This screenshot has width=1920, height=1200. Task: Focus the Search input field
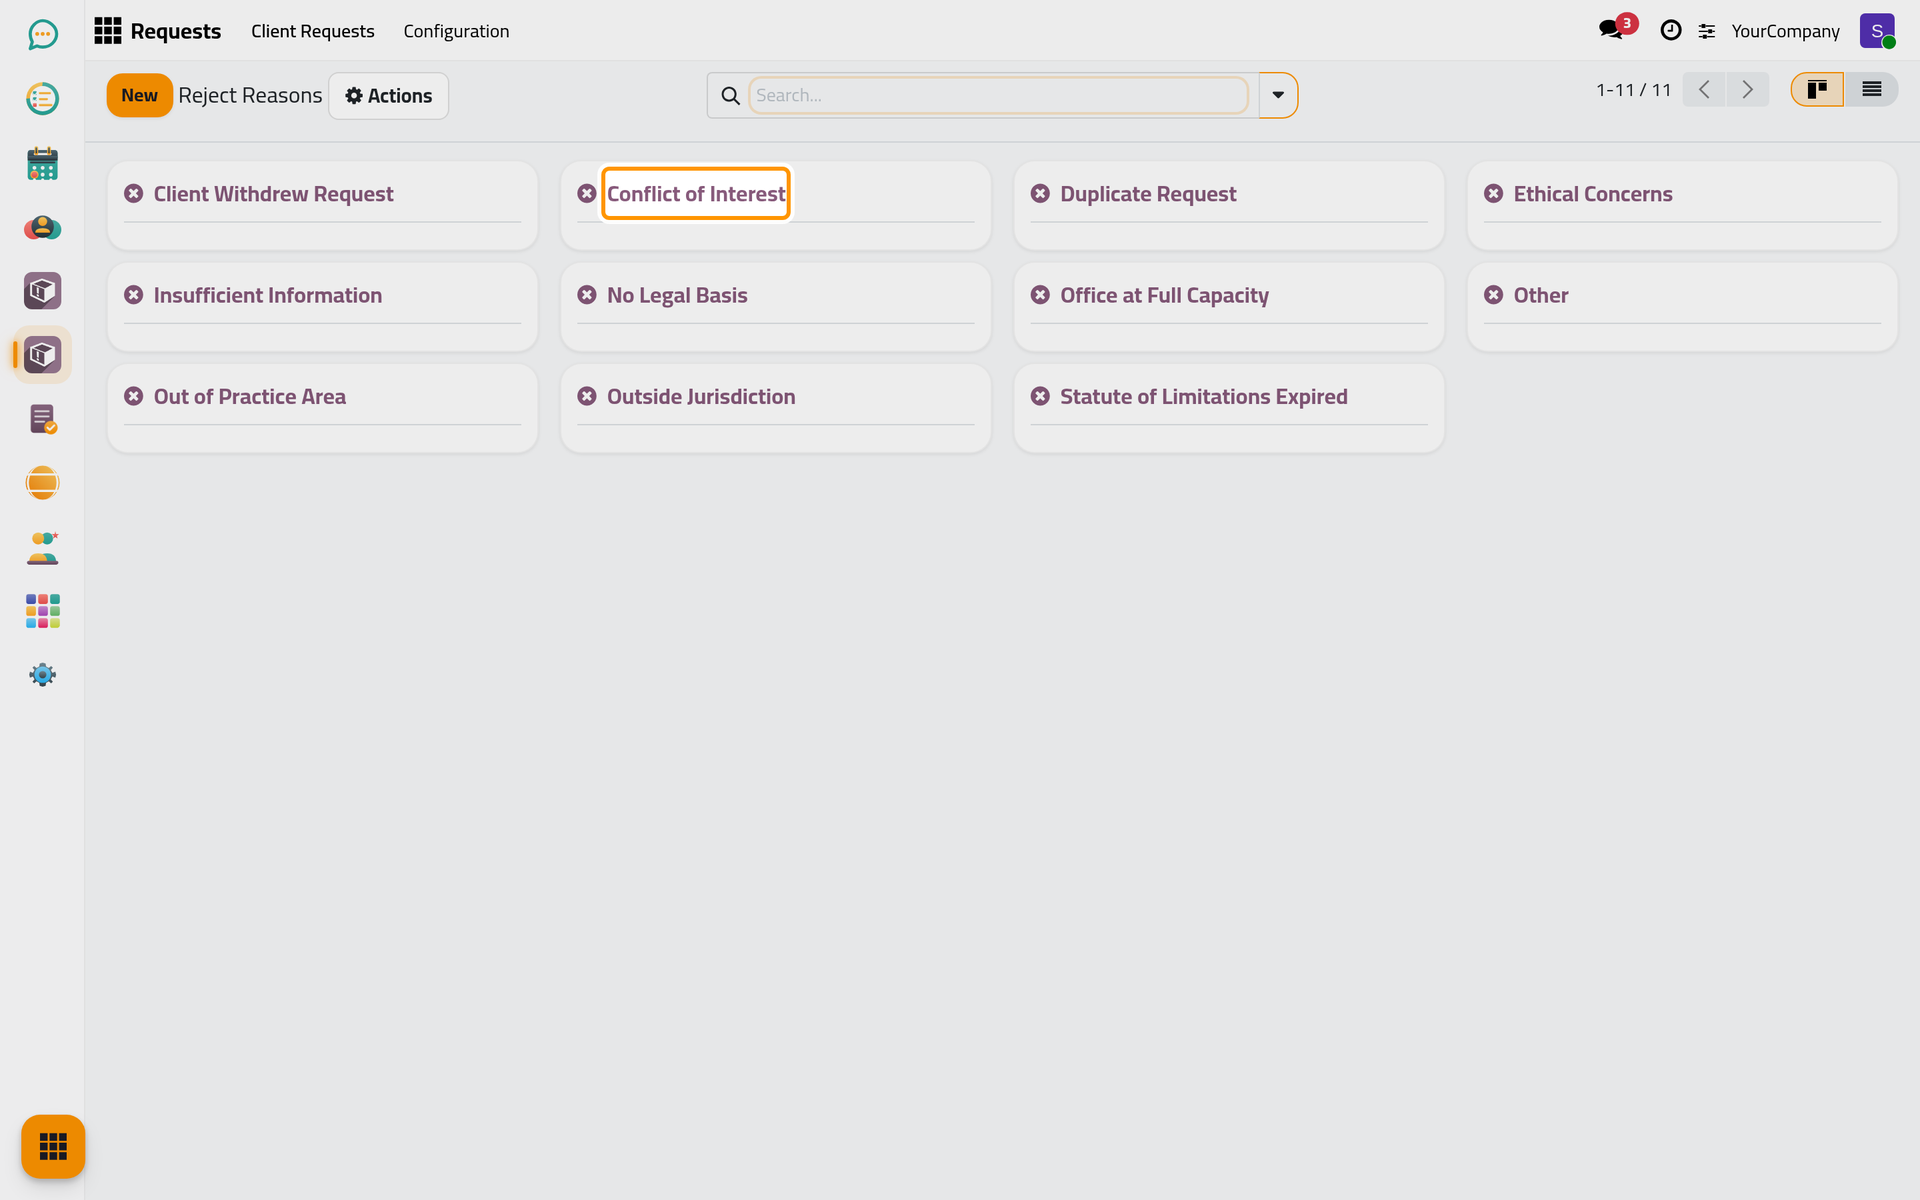(x=998, y=95)
